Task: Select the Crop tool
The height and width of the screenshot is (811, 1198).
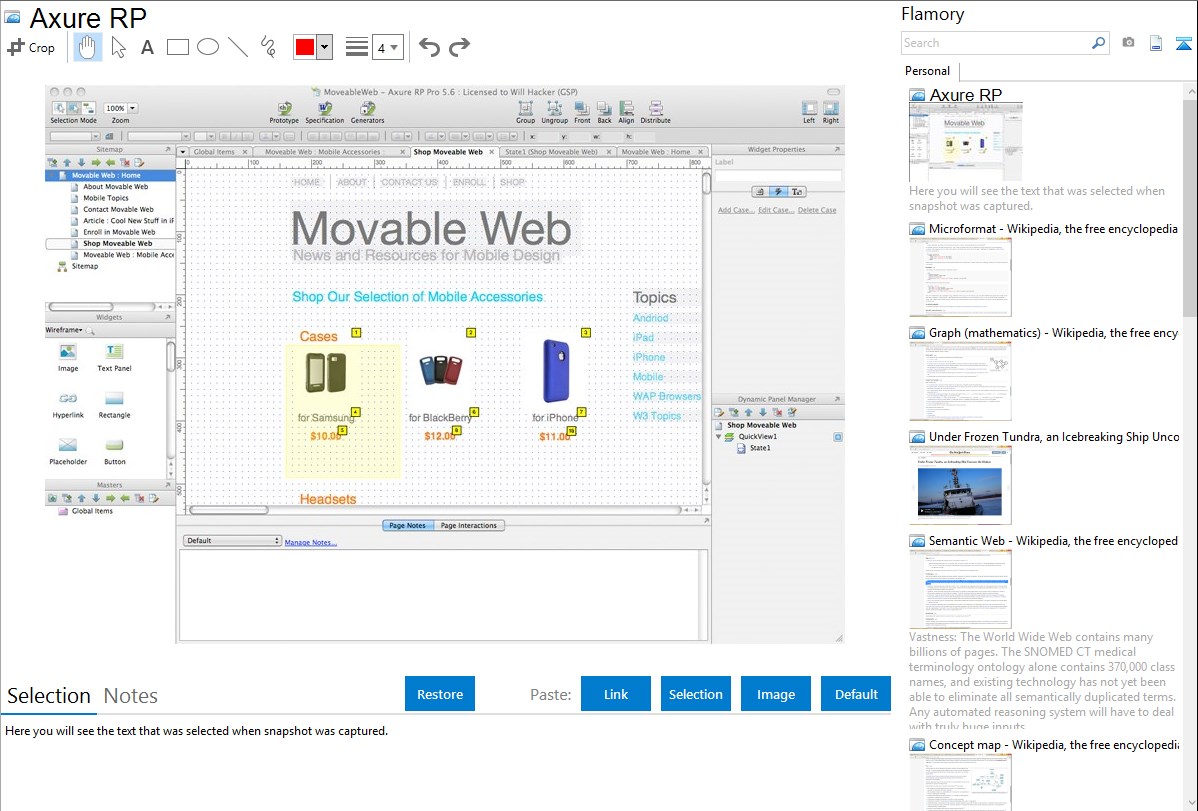Action: pos(31,47)
